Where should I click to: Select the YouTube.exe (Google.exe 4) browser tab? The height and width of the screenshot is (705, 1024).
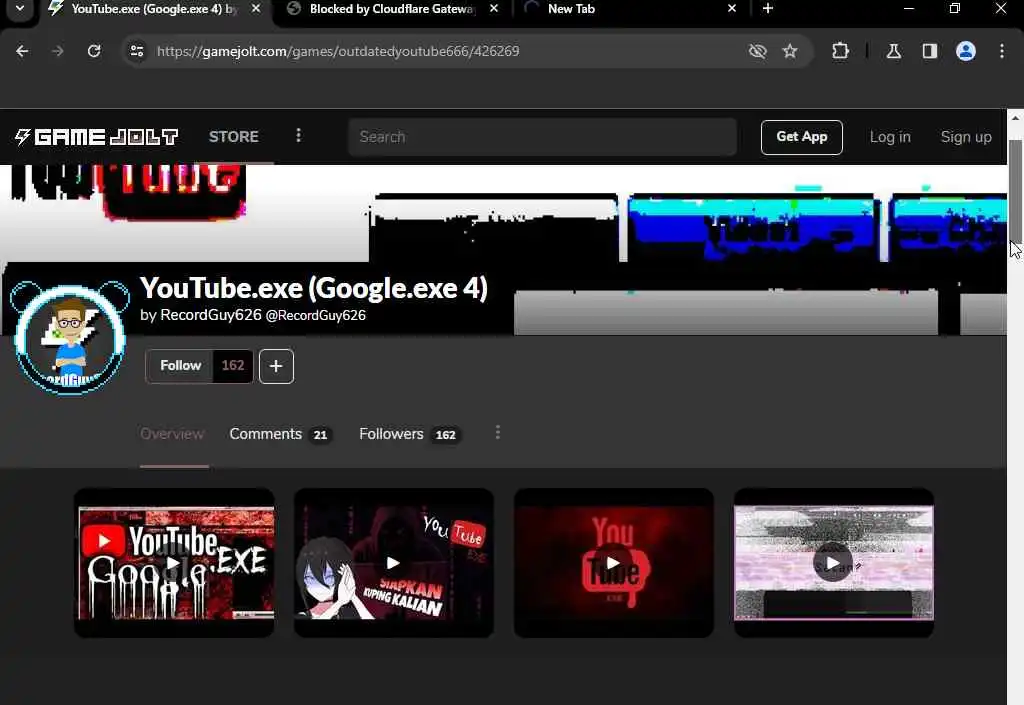pyautogui.click(x=154, y=9)
